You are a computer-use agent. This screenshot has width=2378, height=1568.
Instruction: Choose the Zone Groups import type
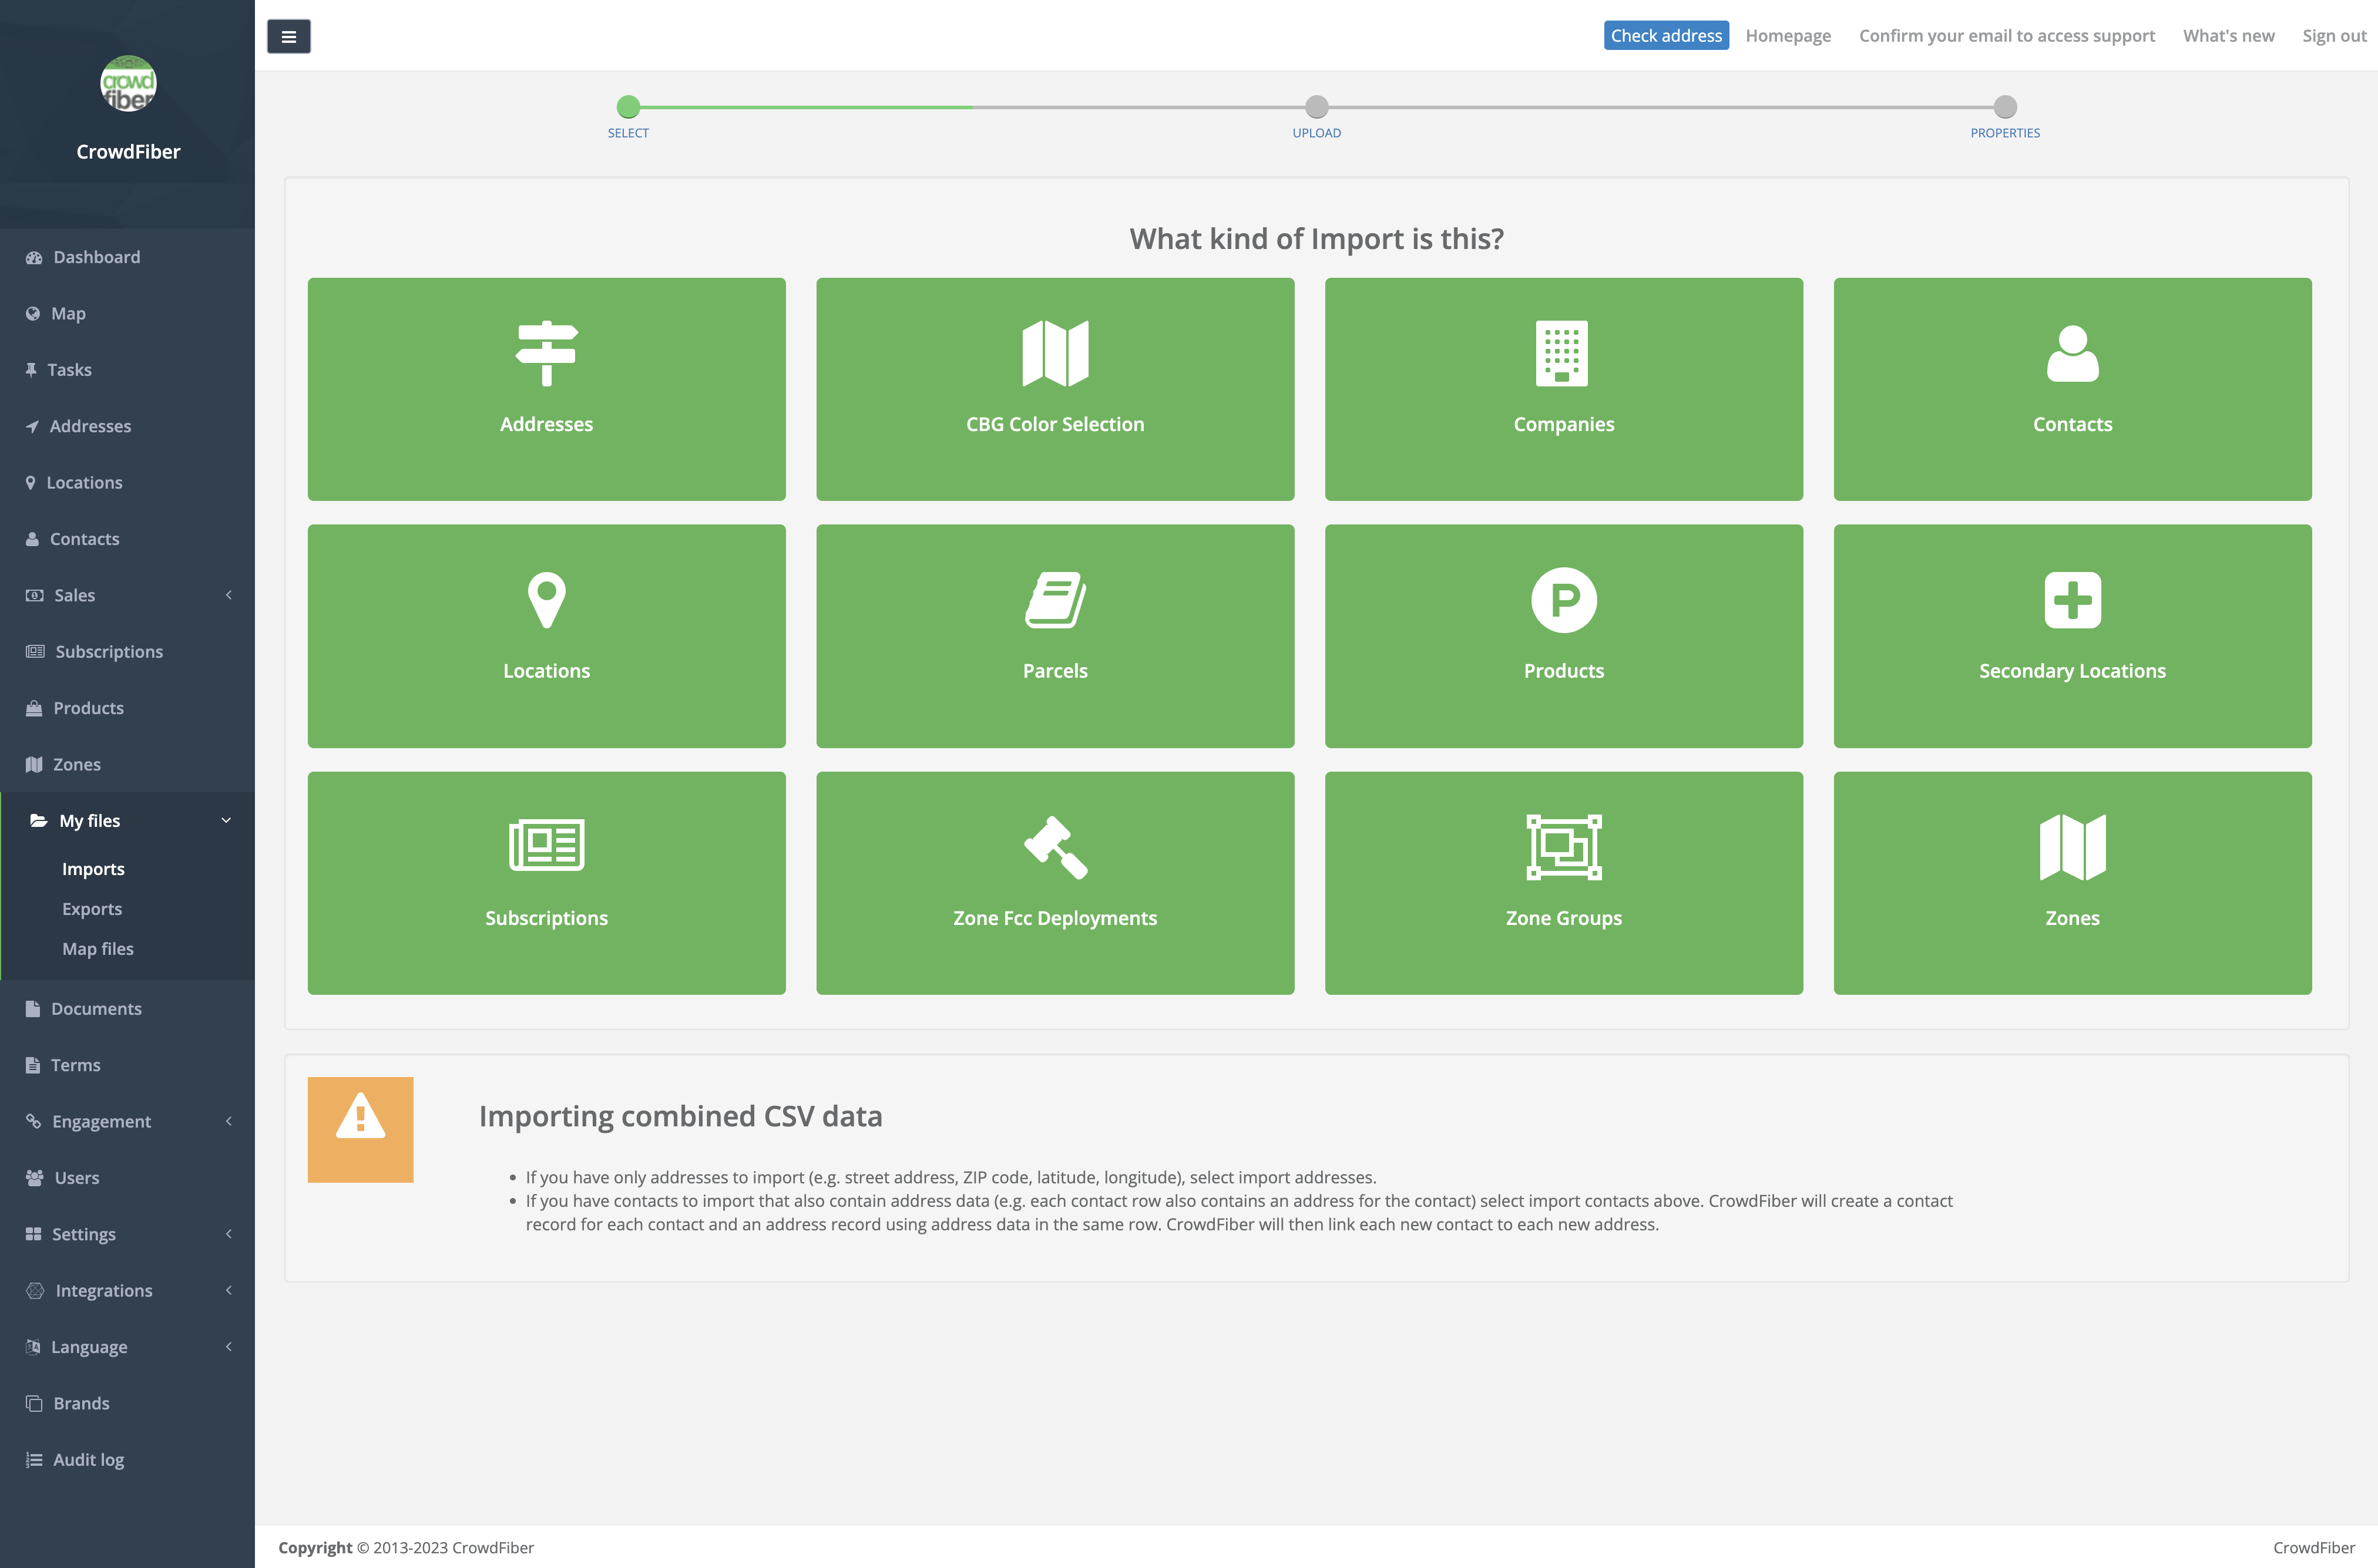click(1563, 883)
